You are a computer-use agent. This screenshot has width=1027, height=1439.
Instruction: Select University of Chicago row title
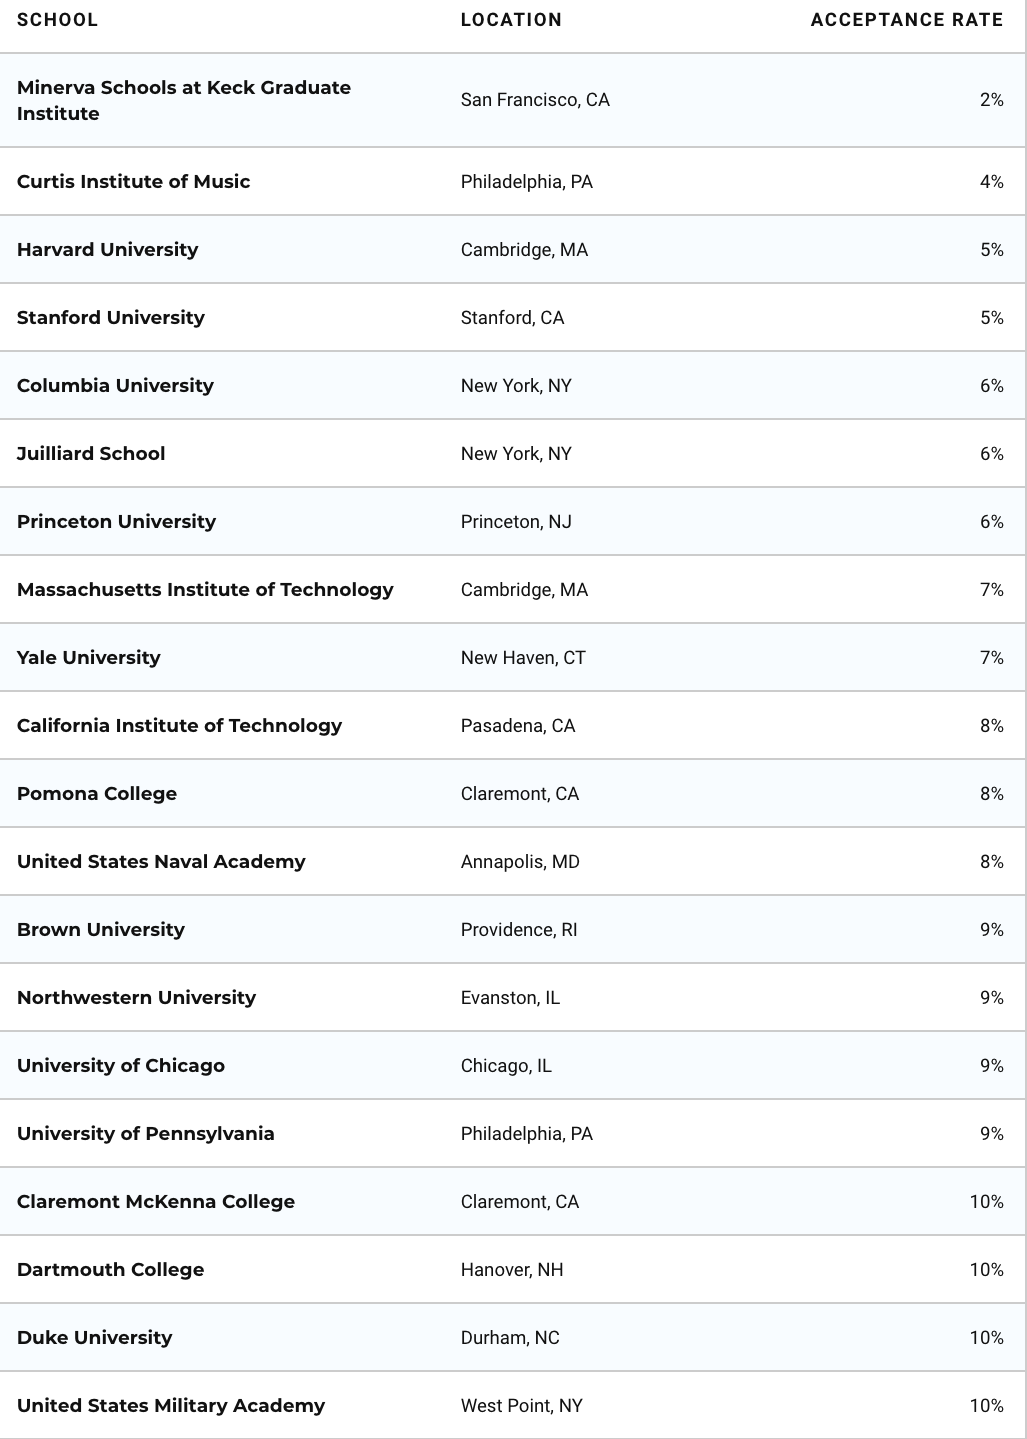click(121, 1065)
